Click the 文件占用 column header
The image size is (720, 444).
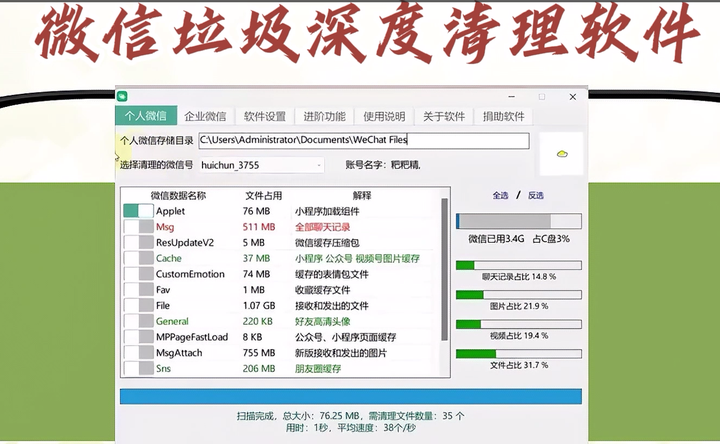point(264,196)
